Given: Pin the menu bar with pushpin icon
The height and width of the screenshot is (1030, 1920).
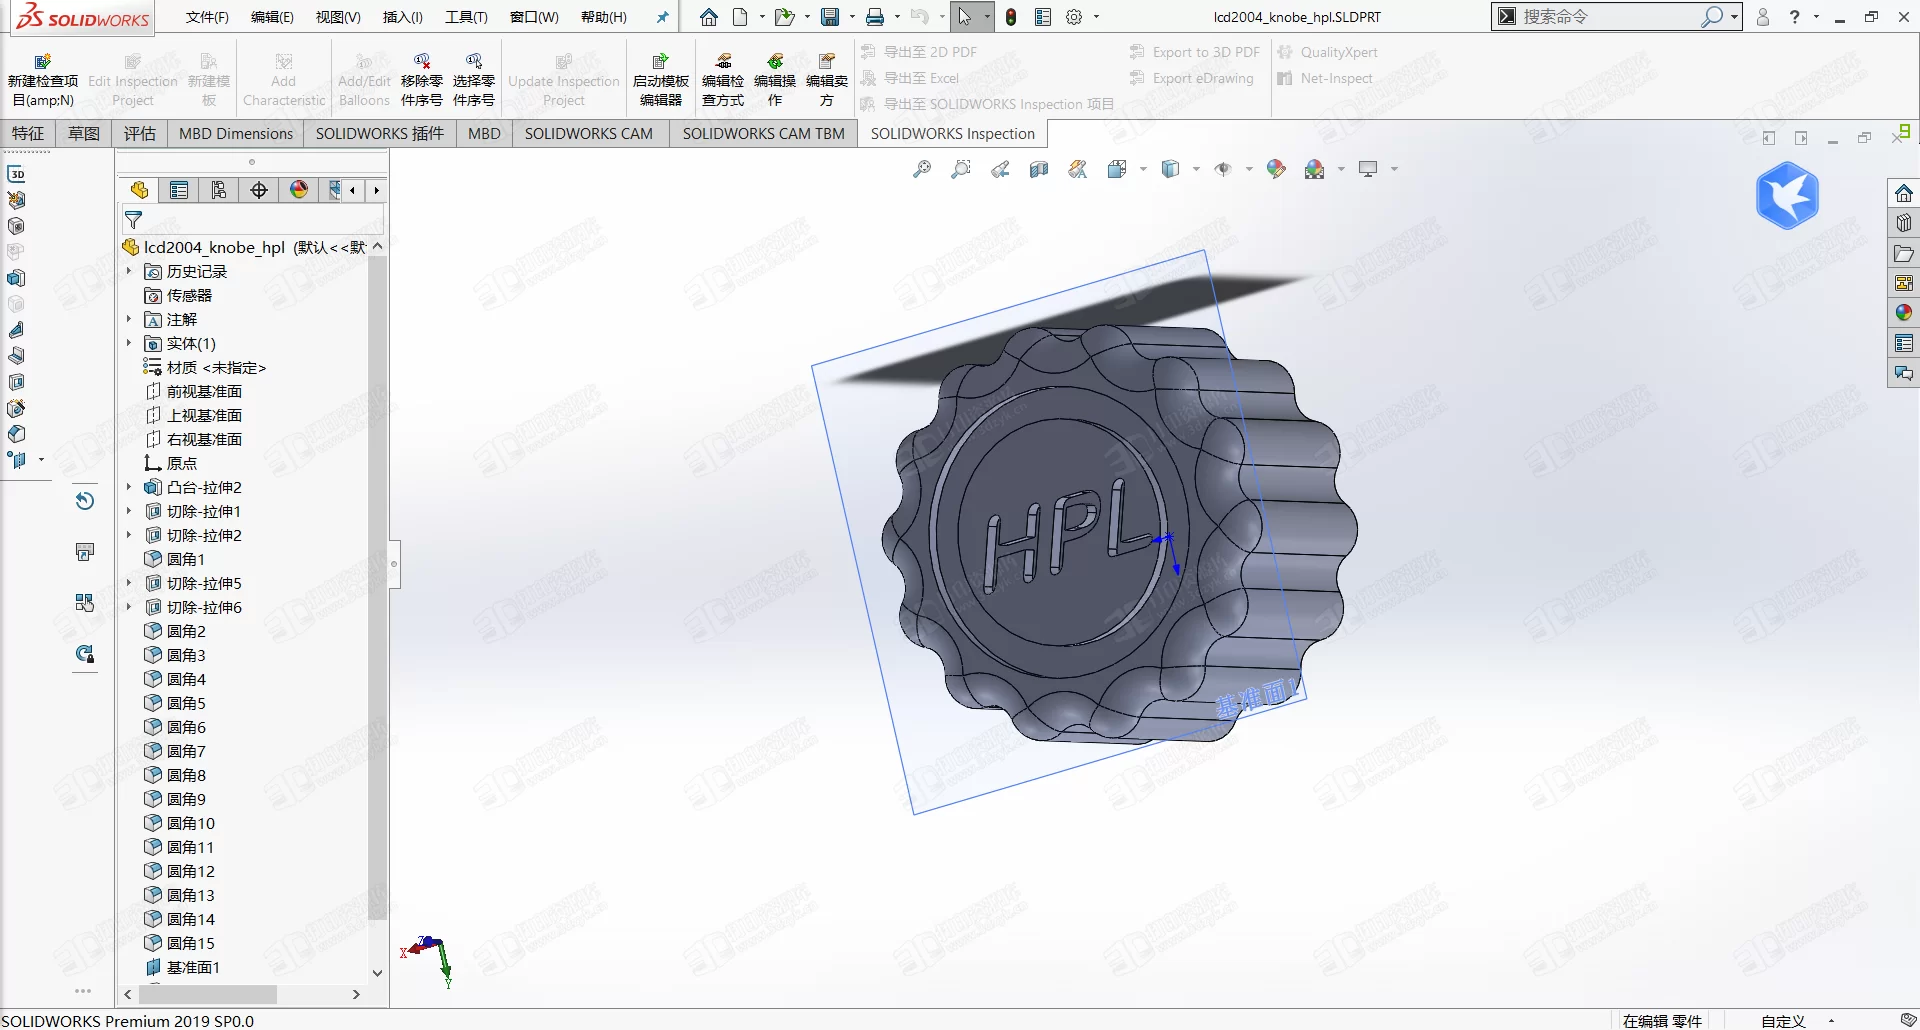Looking at the screenshot, I should 662,17.
